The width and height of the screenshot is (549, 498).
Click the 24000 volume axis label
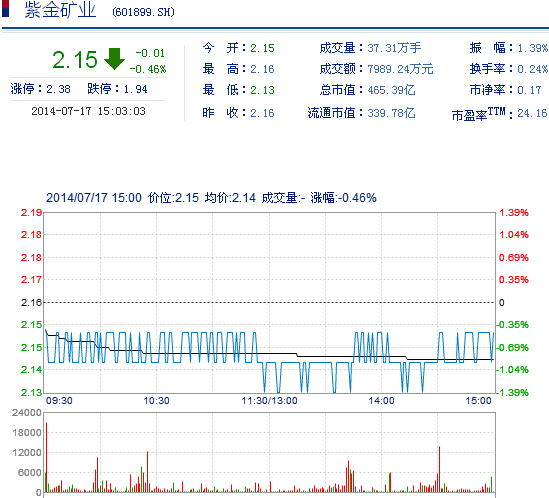tap(27, 413)
